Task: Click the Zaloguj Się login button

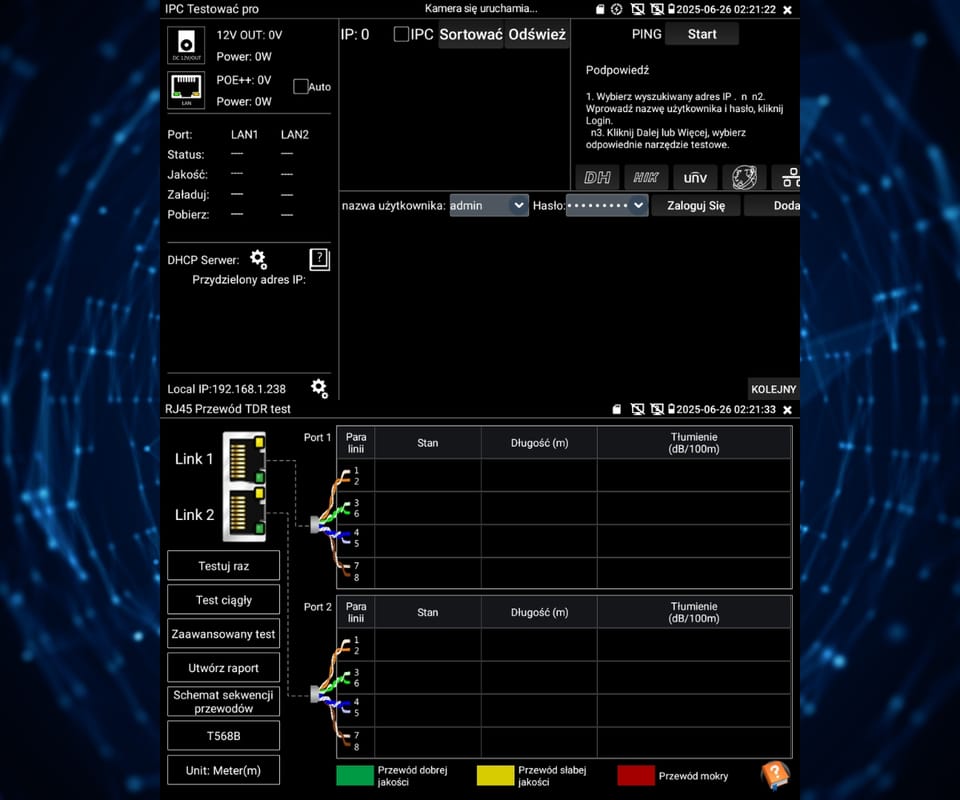Action: click(x=695, y=205)
